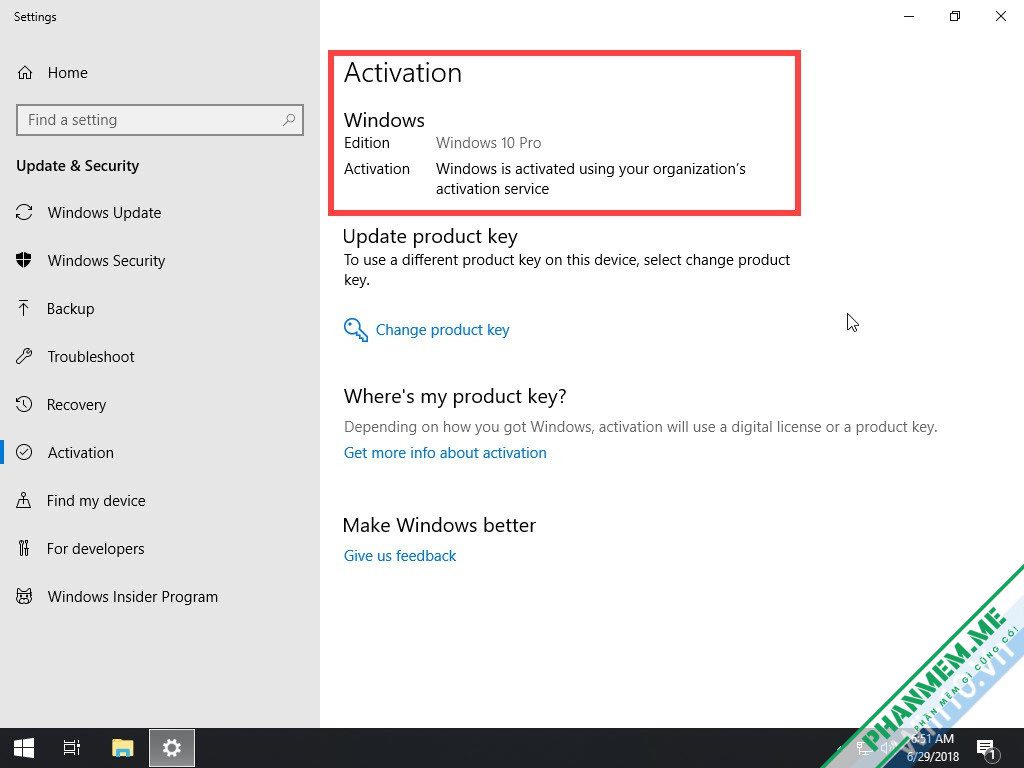This screenshot has height=768, width=1024.
Task: Open Get more info about activation
Action: 445,453
